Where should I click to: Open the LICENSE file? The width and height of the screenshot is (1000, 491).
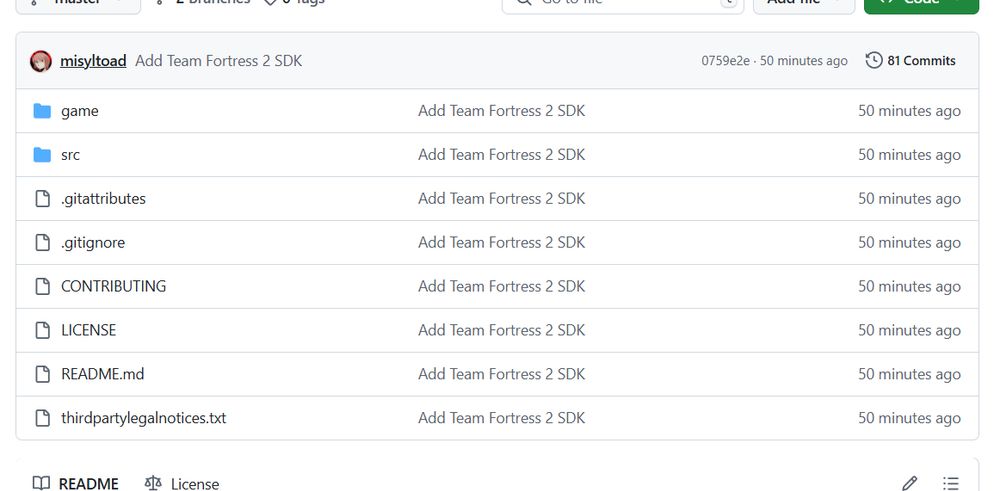coord(89,330)
